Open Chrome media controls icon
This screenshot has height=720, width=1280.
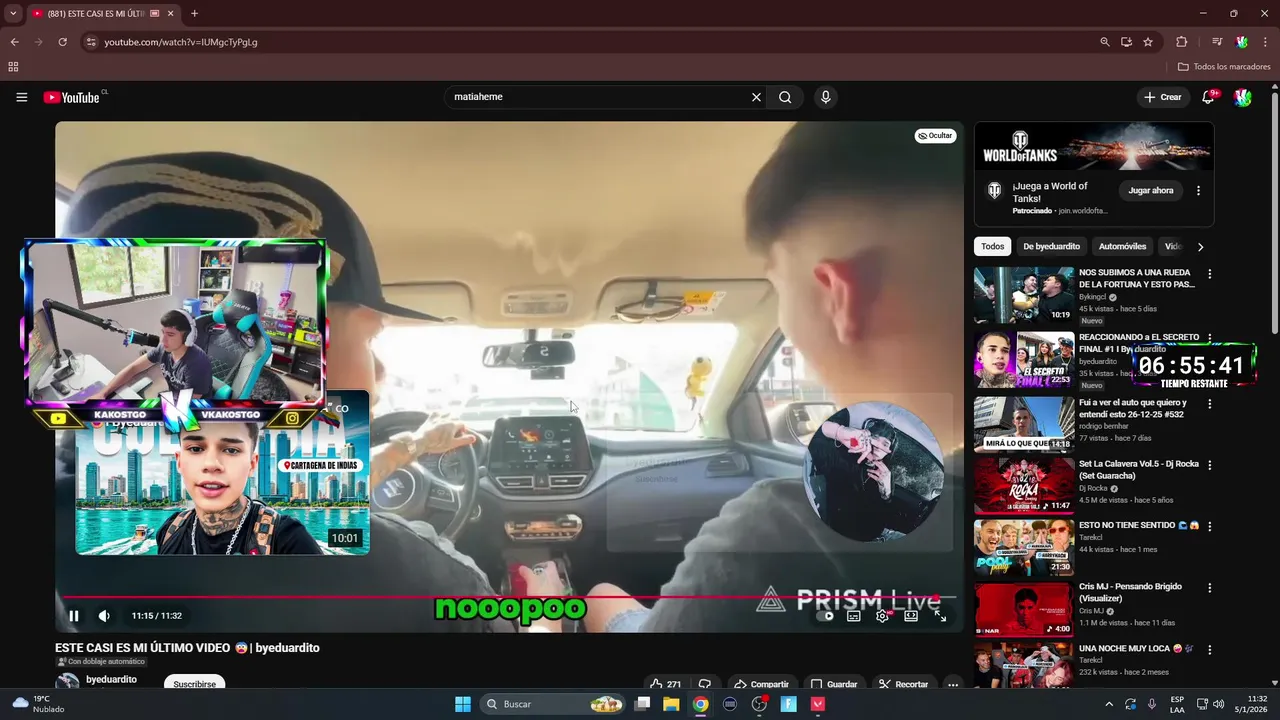coord(1217,42)
